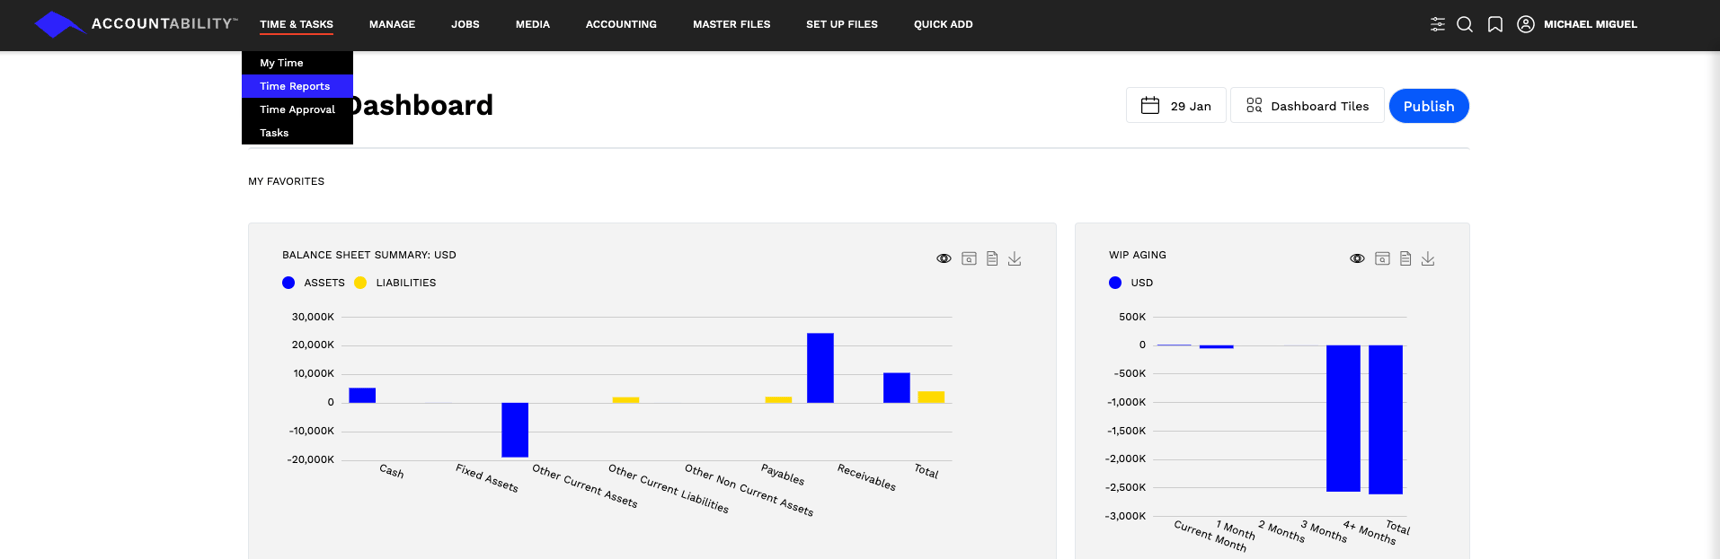Toggle visibility eye on Balance Sheet Summary
Screen dimensions: 1720x559
click(x=943, y=259)
